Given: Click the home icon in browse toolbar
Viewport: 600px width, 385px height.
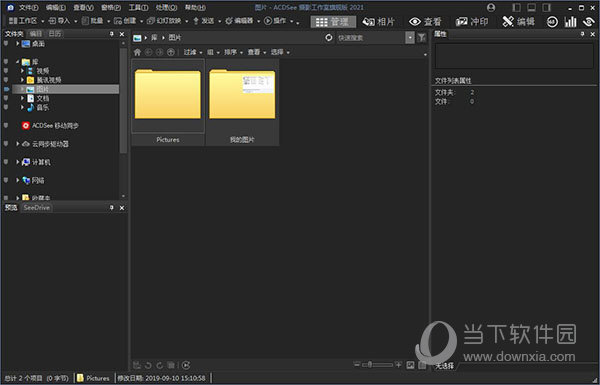Looking at the screenshot, I should pyautogui.click(x=137, y=52).
